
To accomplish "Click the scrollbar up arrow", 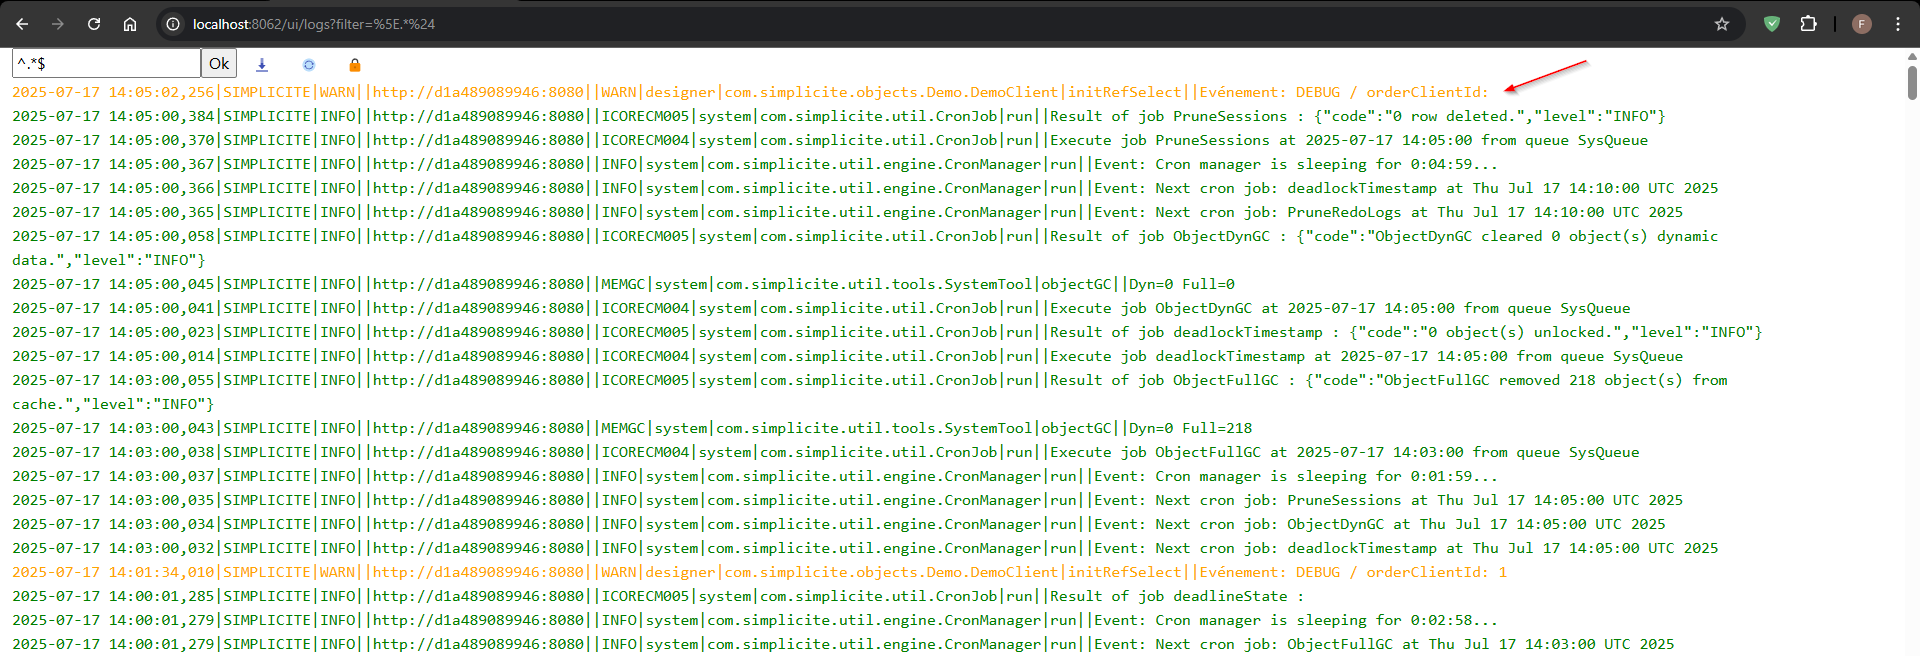I will tap(1912, 56).
